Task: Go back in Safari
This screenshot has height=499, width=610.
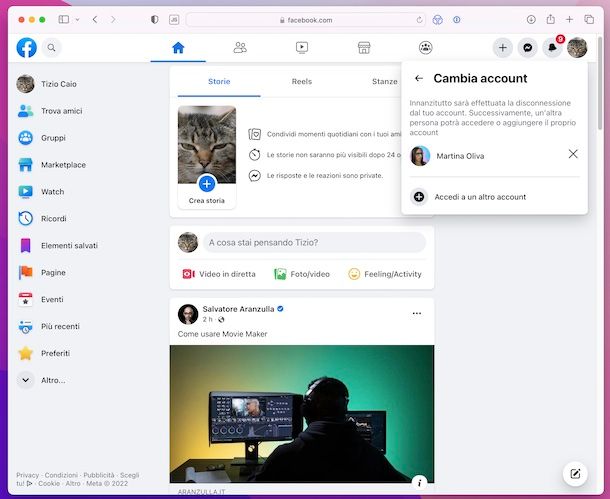Action: (x=95, y=19)
